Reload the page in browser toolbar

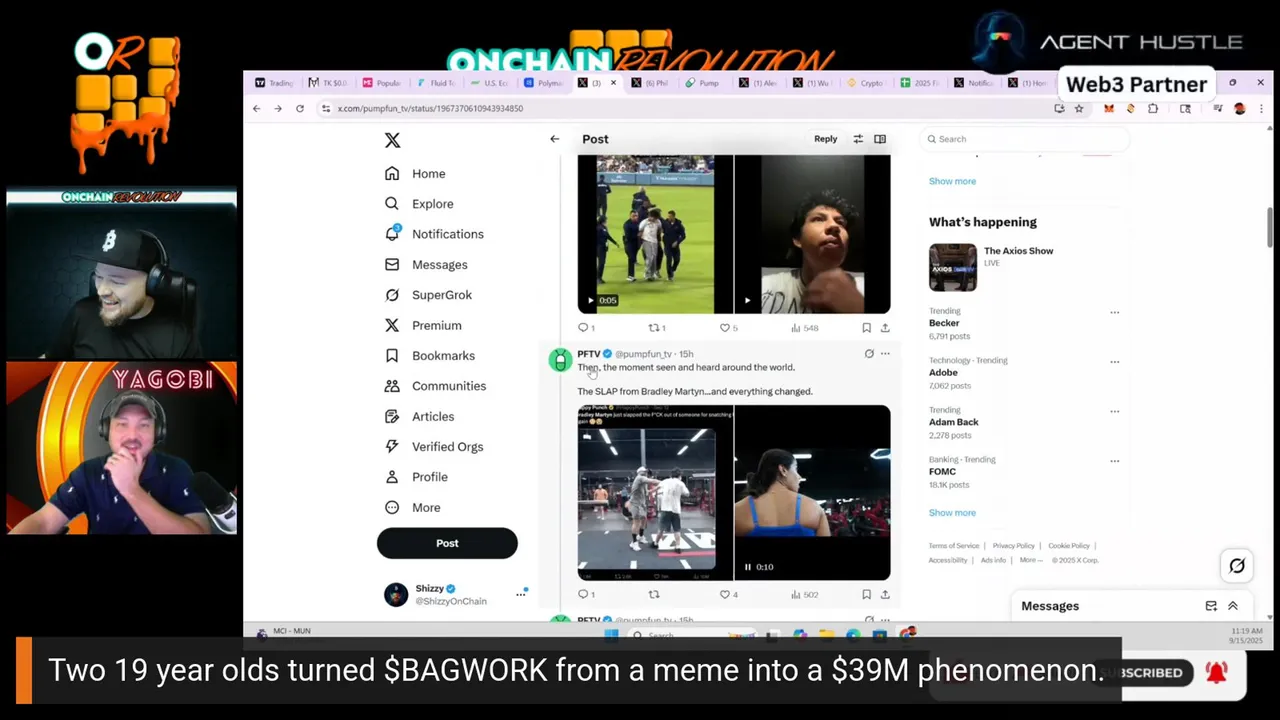[299, 108]
